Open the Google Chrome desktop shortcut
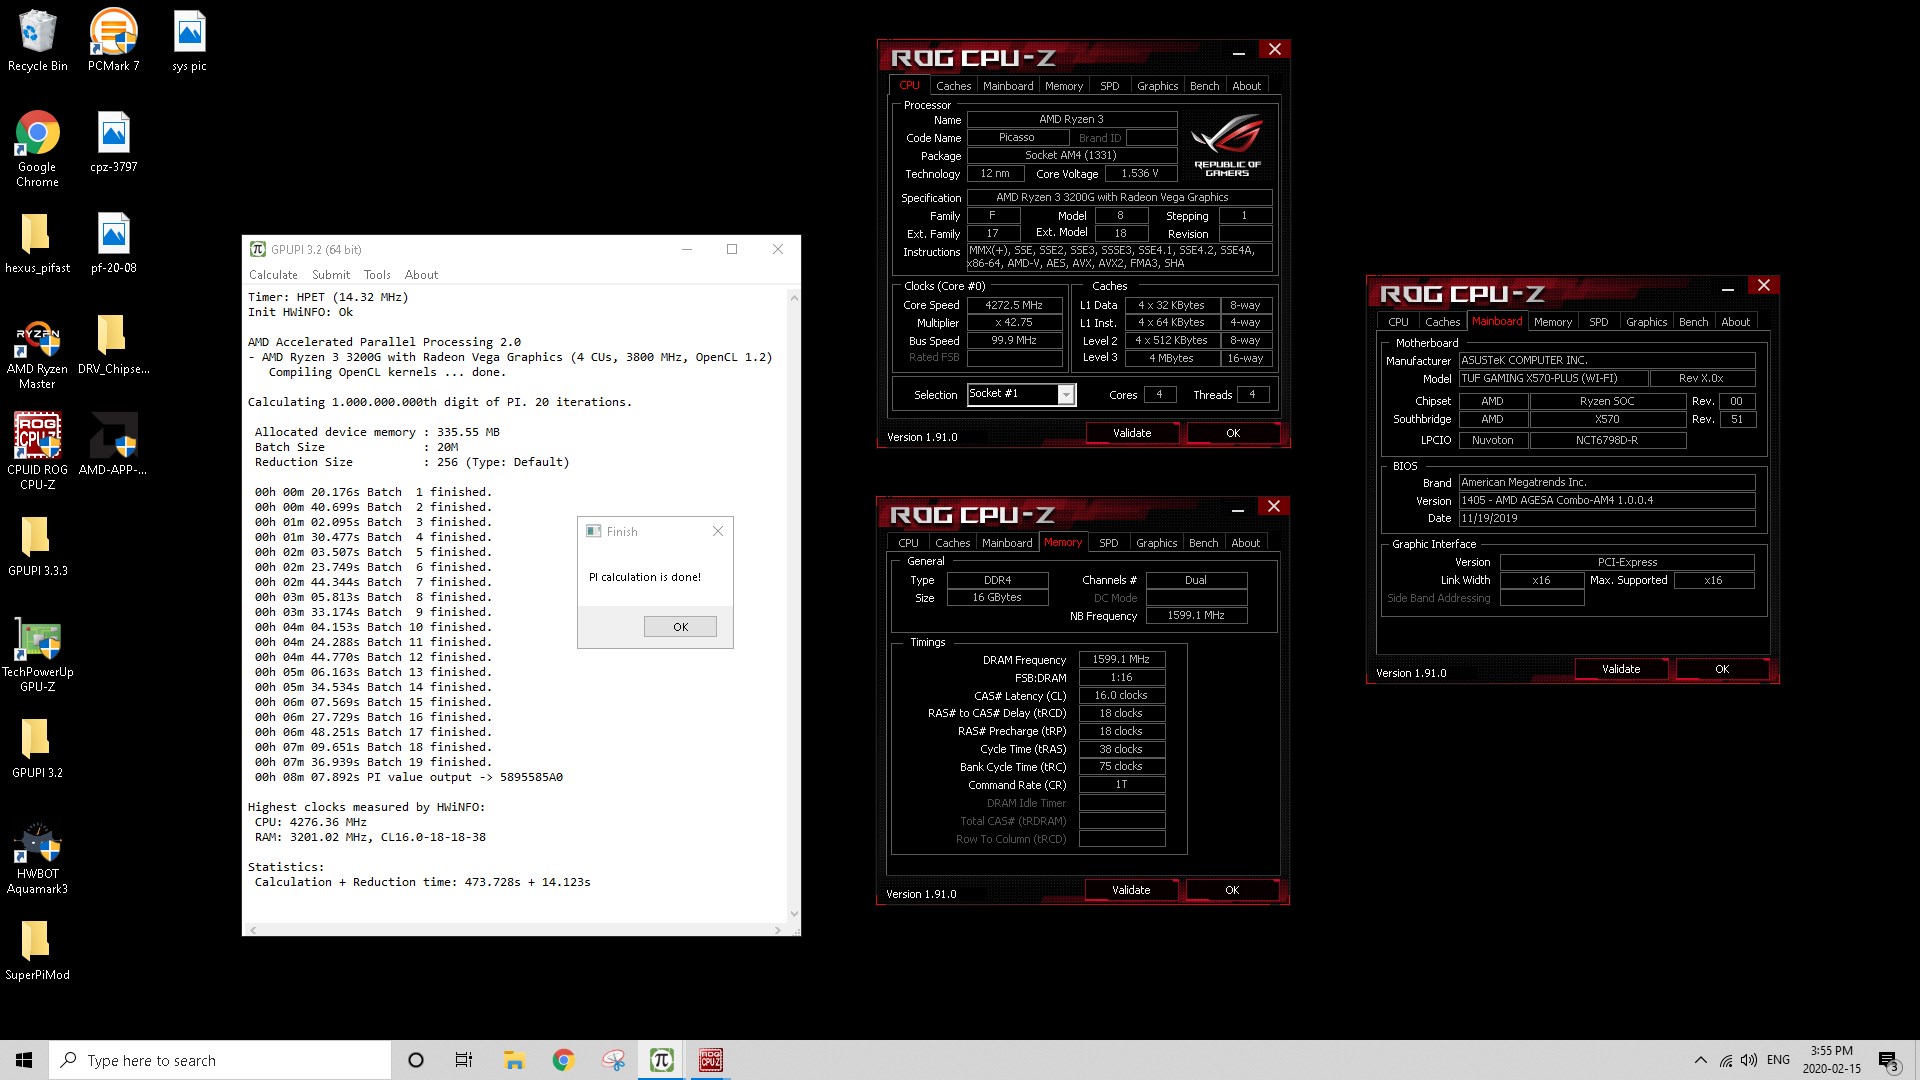 37,148
